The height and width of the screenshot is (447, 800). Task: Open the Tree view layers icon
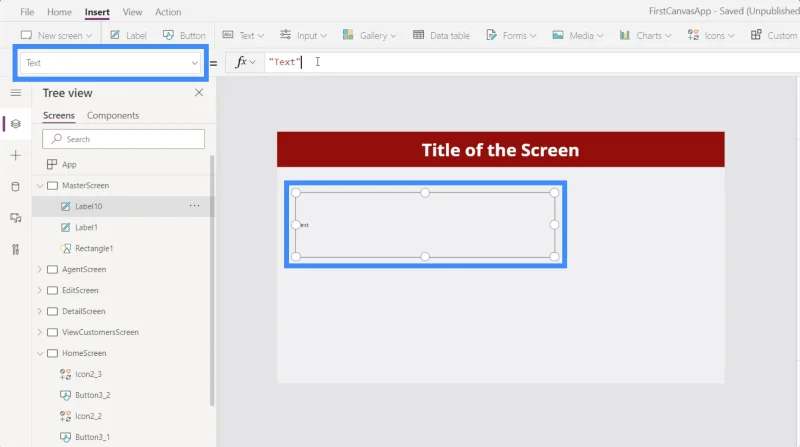(16, 124)
